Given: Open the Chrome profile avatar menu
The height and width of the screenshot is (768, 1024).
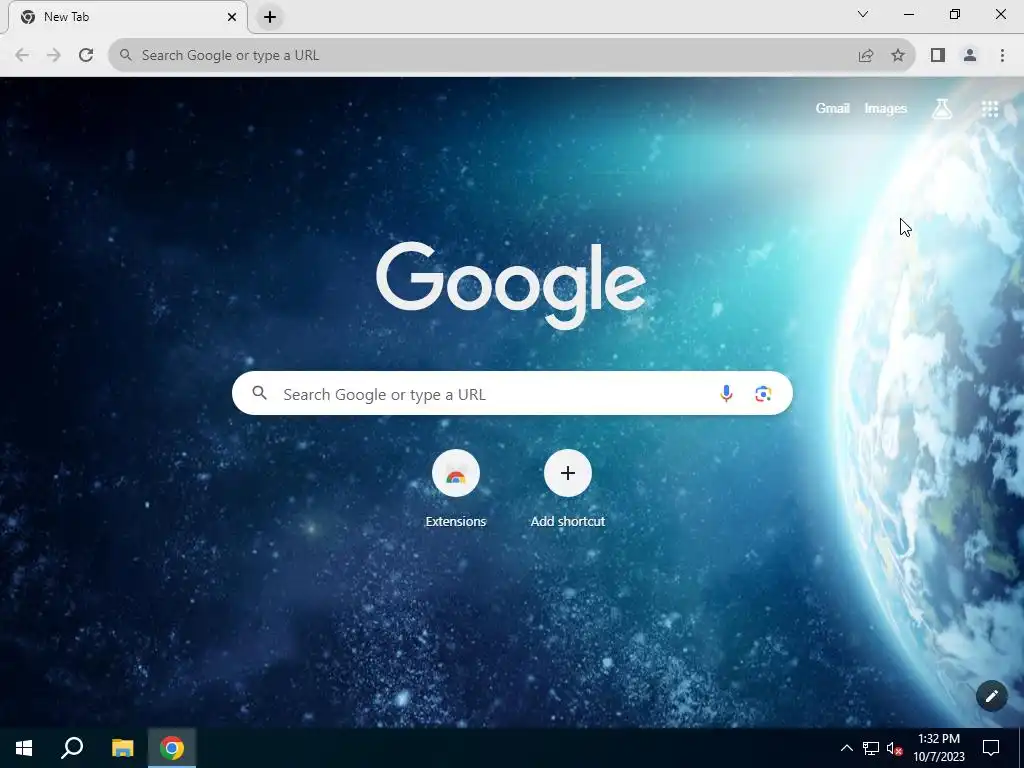Looking at the screenshot, I should (970, 56).
